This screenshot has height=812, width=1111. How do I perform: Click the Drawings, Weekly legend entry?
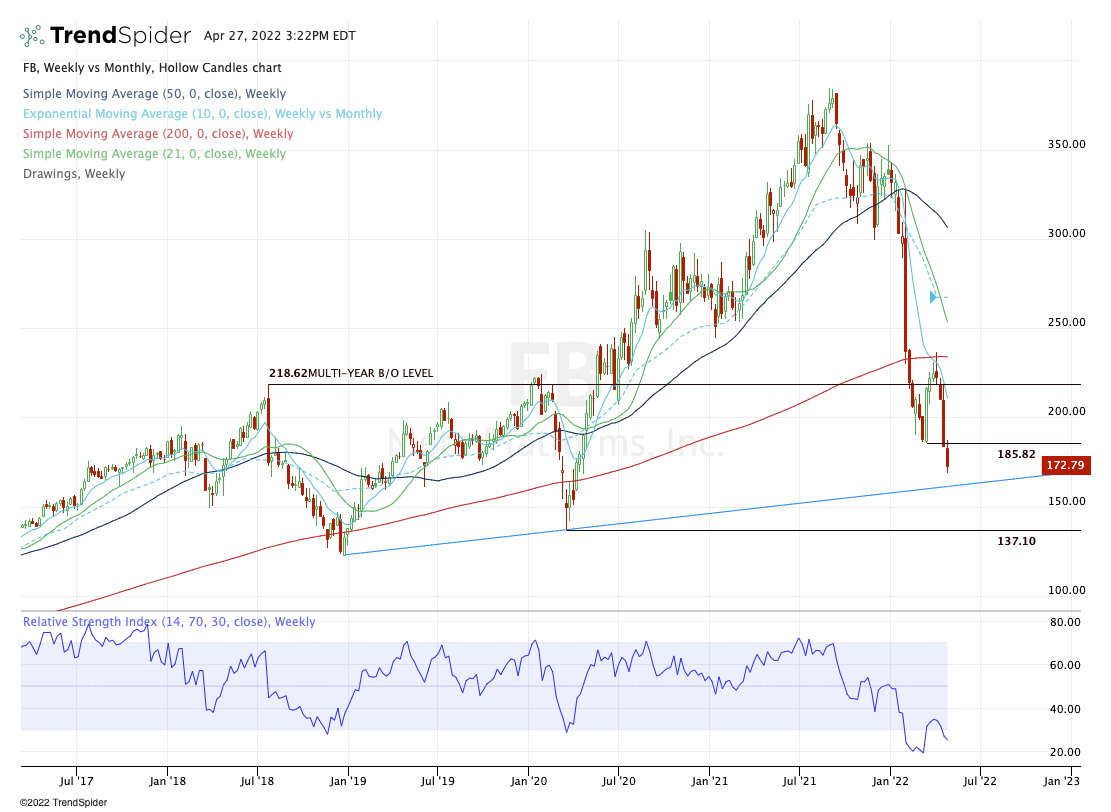coord(74,174)
